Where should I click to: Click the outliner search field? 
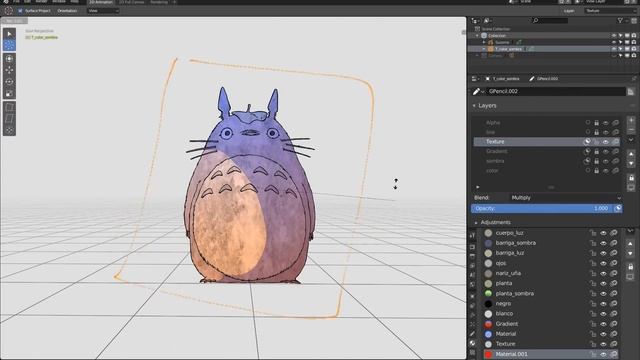point(550,20)
